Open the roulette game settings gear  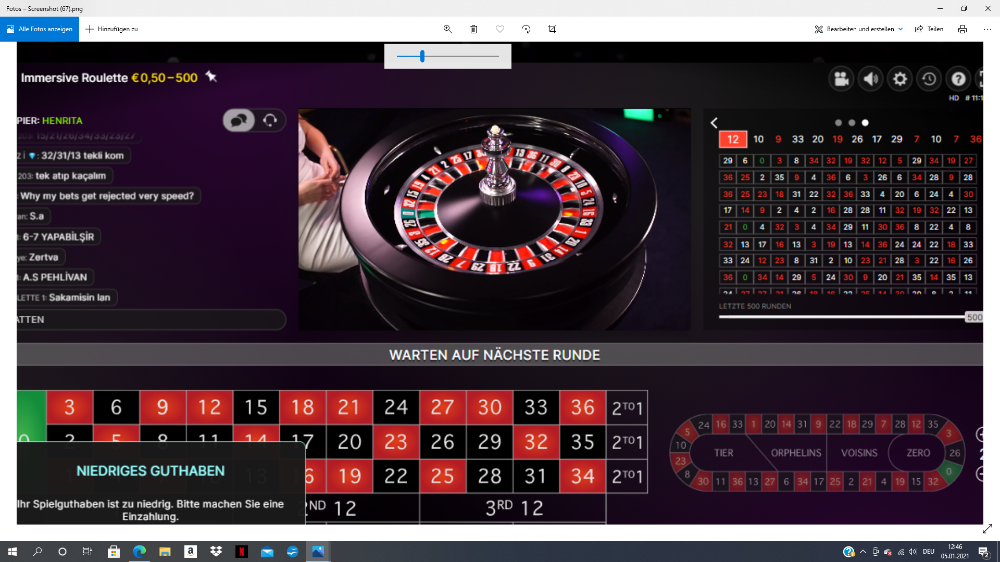(x=900, y=79)
